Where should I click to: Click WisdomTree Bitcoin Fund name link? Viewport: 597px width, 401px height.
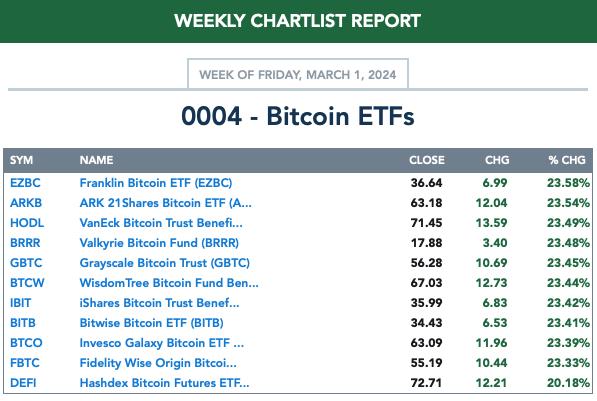(x=169, y=283)
